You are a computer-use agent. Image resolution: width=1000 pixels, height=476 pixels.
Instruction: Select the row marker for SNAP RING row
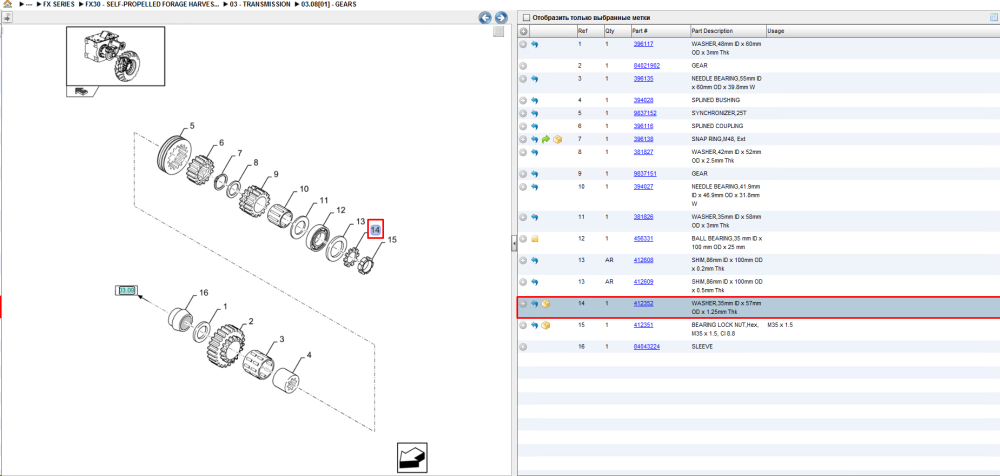523,139
